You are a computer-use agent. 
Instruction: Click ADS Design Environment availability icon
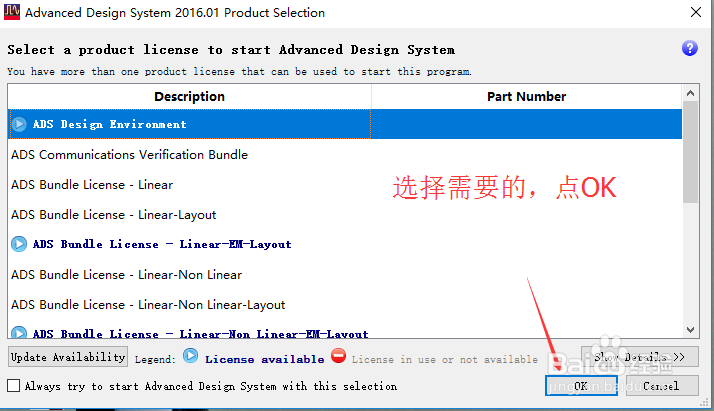click(x=19, y=124)
